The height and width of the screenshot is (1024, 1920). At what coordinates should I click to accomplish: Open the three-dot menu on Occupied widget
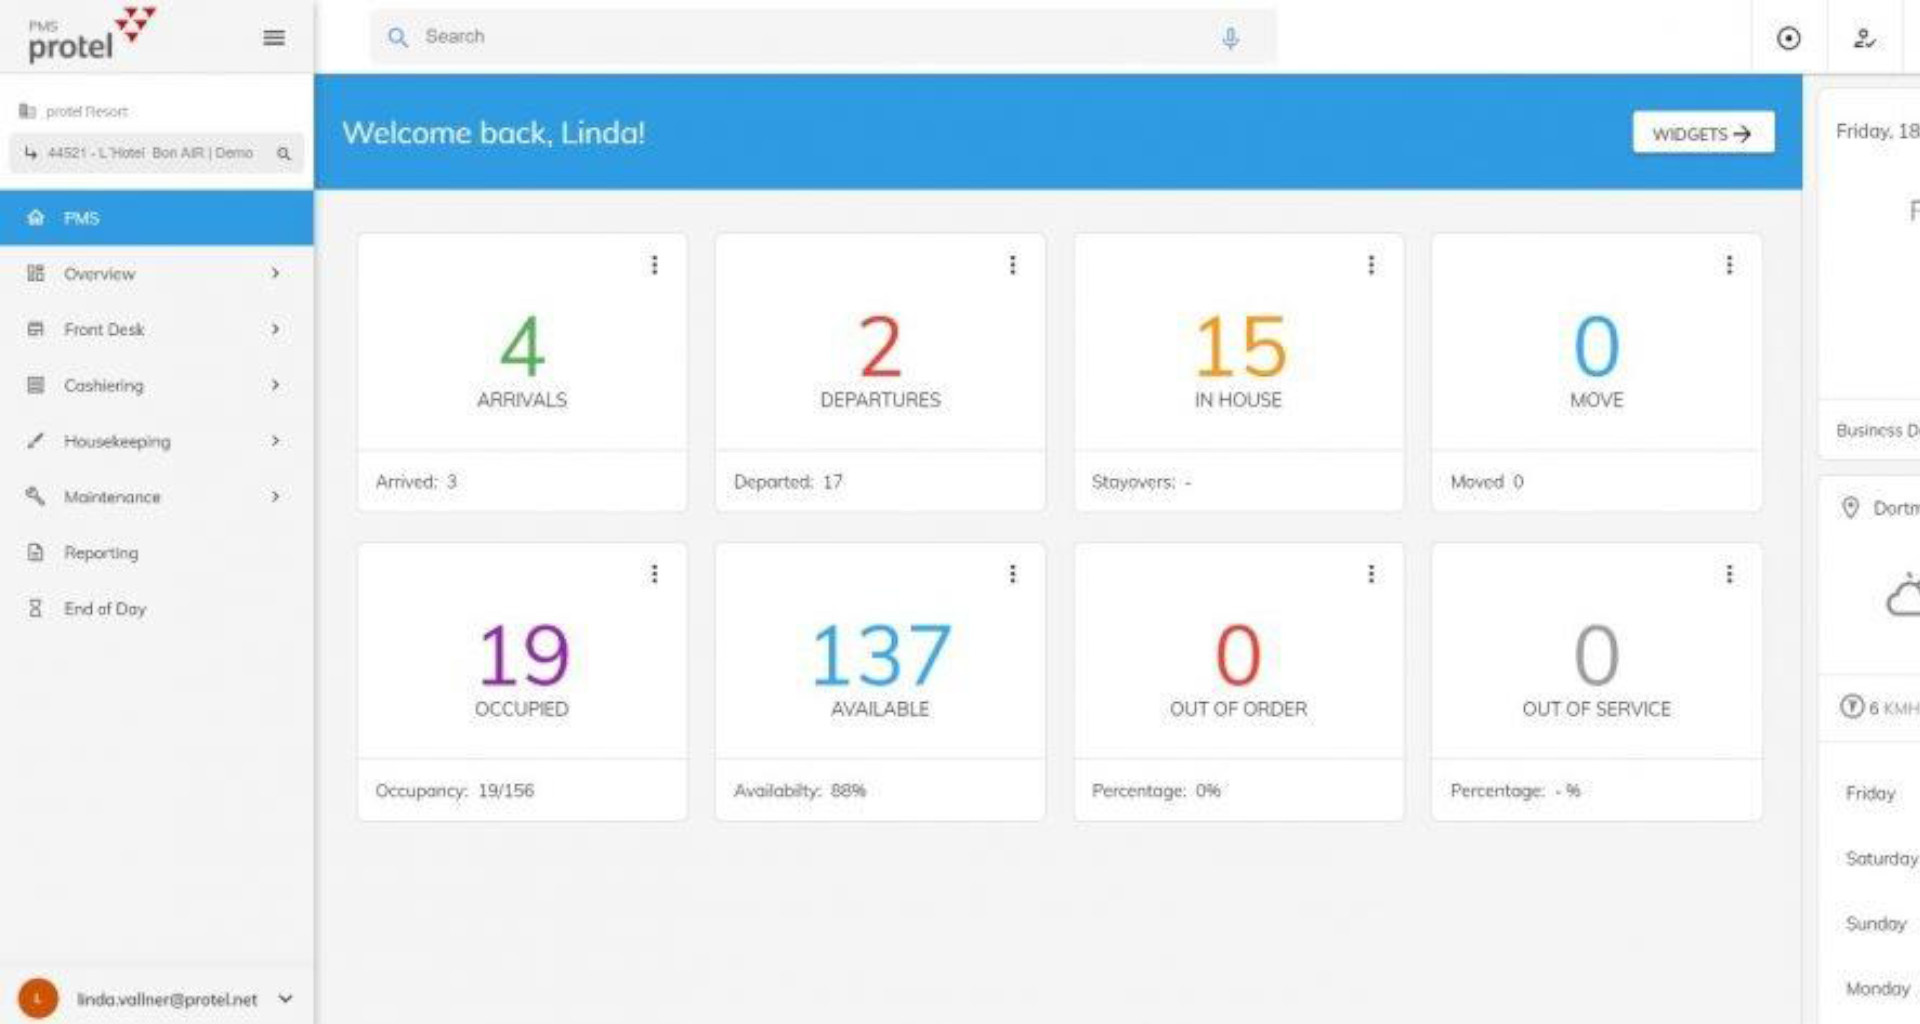(654, 574)
